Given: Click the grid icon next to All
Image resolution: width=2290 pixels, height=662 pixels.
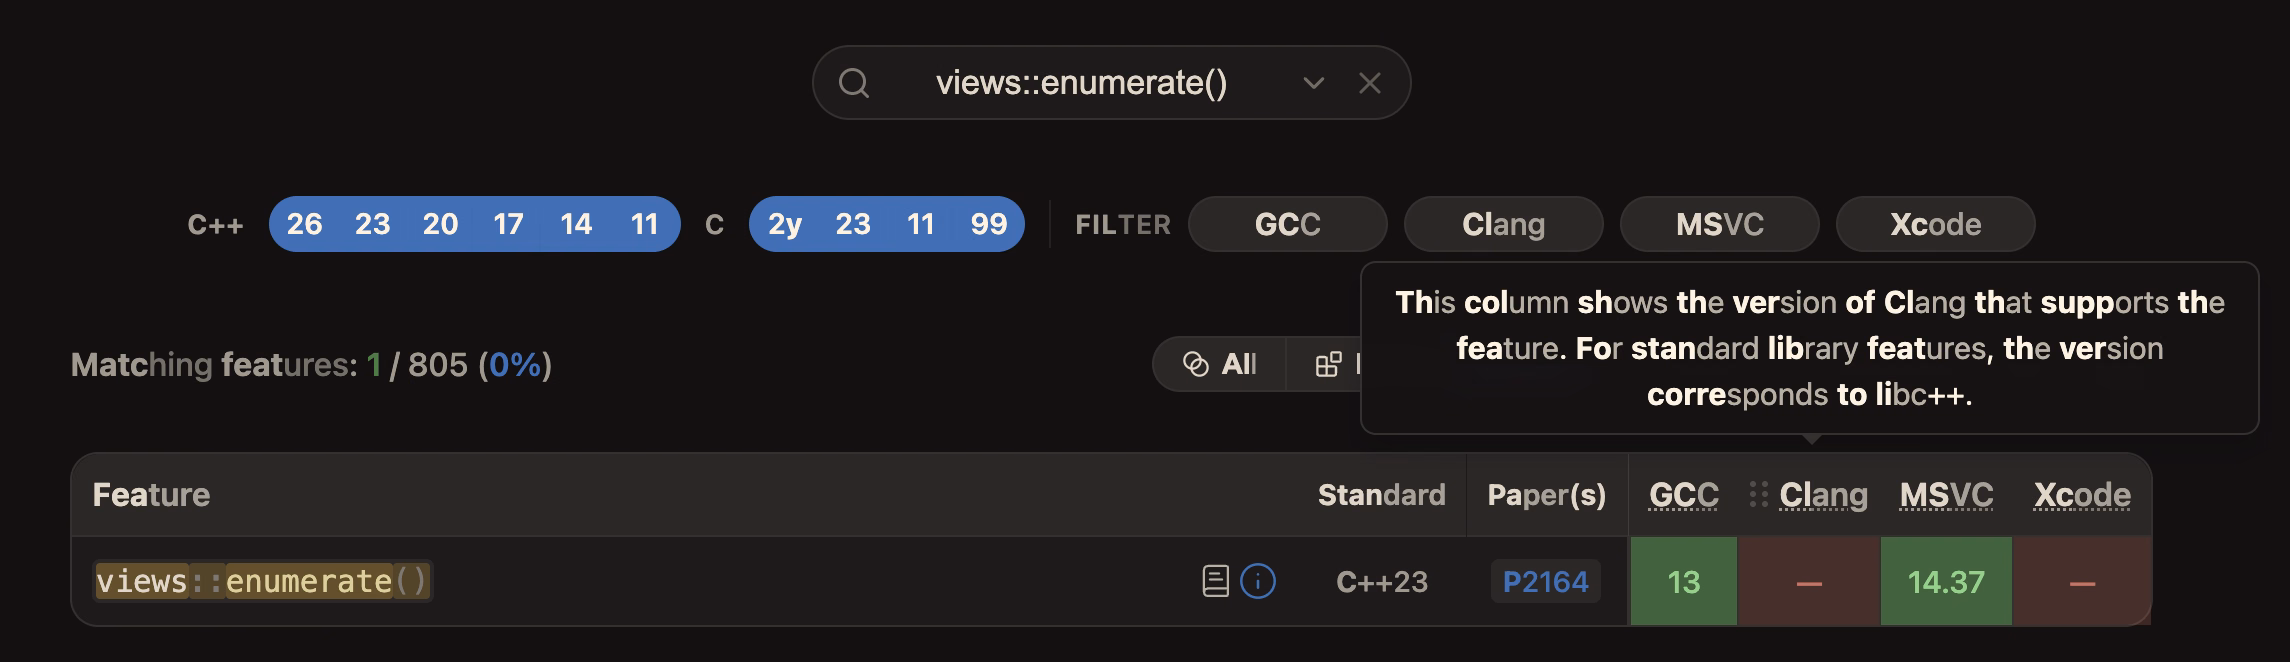Looking at the screenshot, I should [1328, 364].
